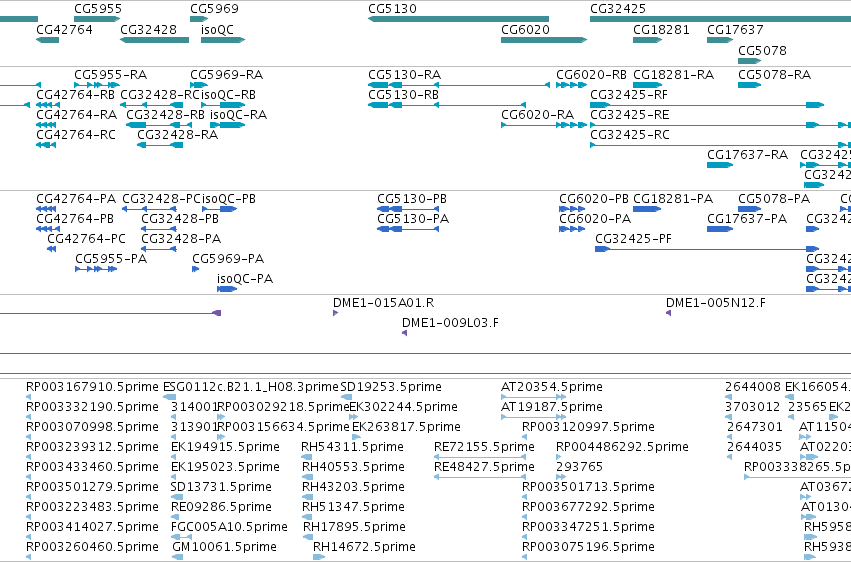The height and width of the screenshot is (562, 851).
Task: Select the EK263817.5prime EST label
Action: click(x=406, y=427)
